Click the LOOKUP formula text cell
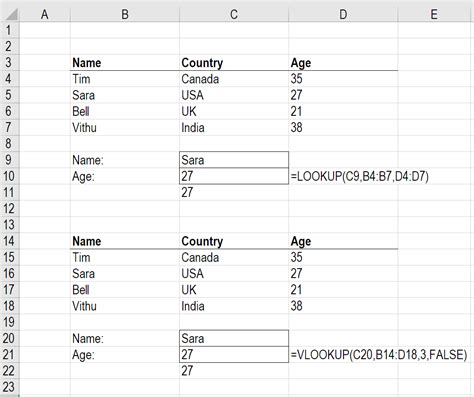This screenshot has height=397, width=474. click(360, 176)
